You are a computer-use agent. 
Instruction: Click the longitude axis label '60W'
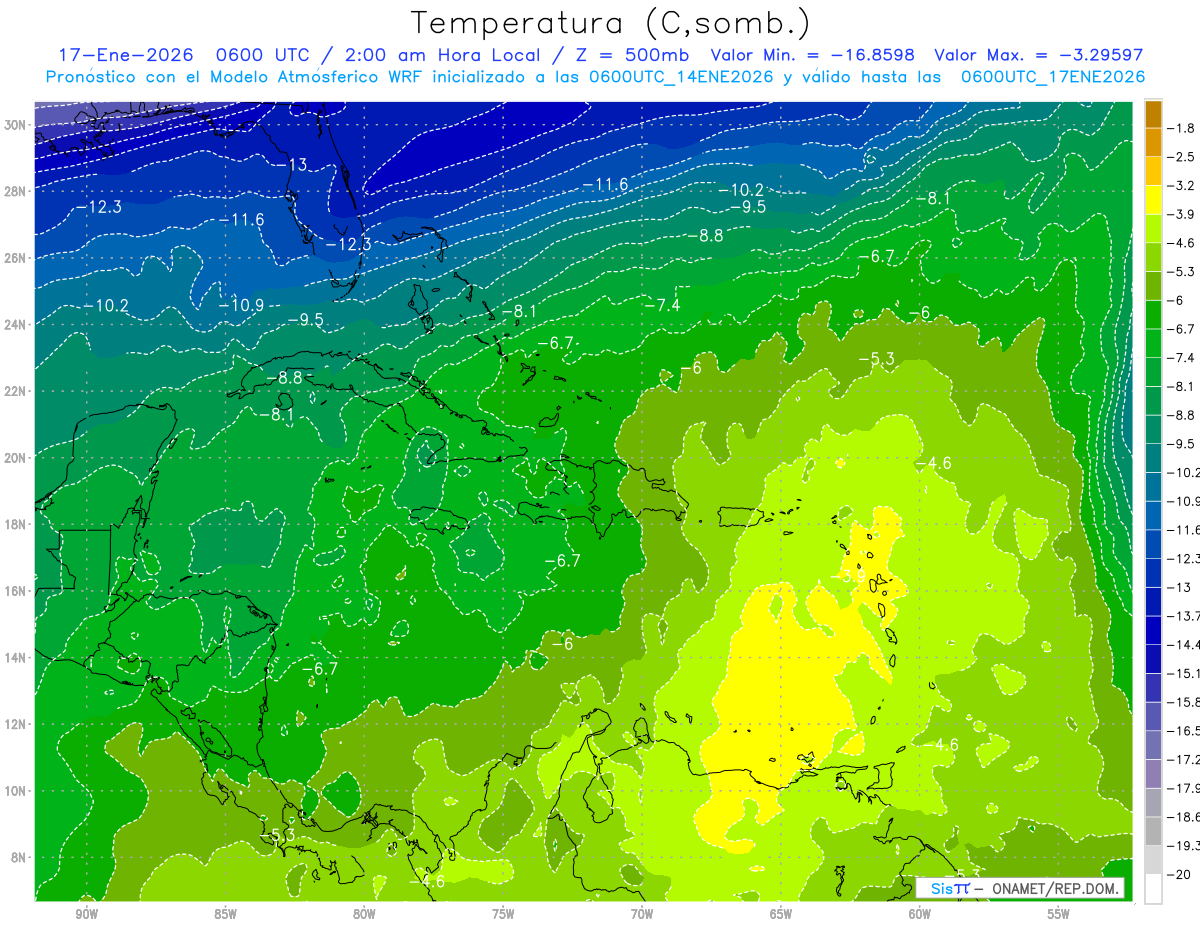[x=920, y=915]
